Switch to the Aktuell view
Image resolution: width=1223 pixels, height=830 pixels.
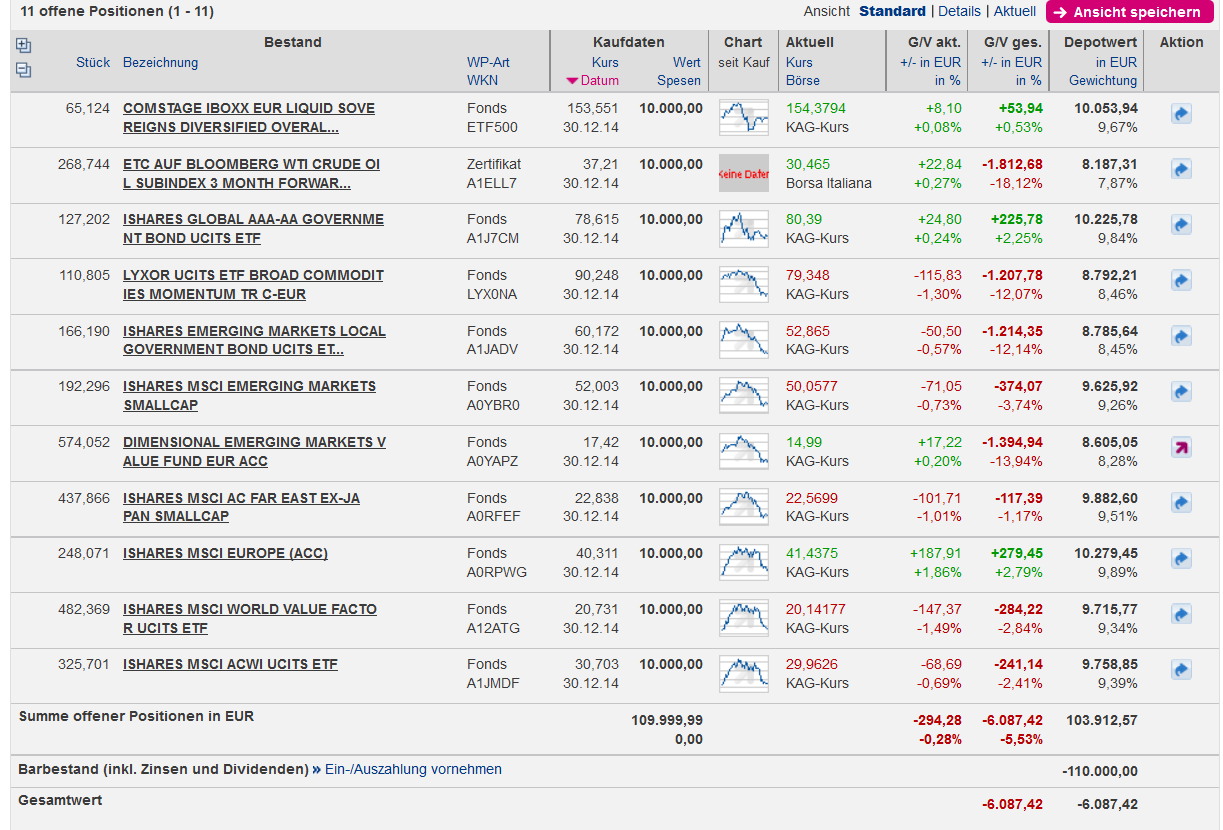(x=1014, y=11)
